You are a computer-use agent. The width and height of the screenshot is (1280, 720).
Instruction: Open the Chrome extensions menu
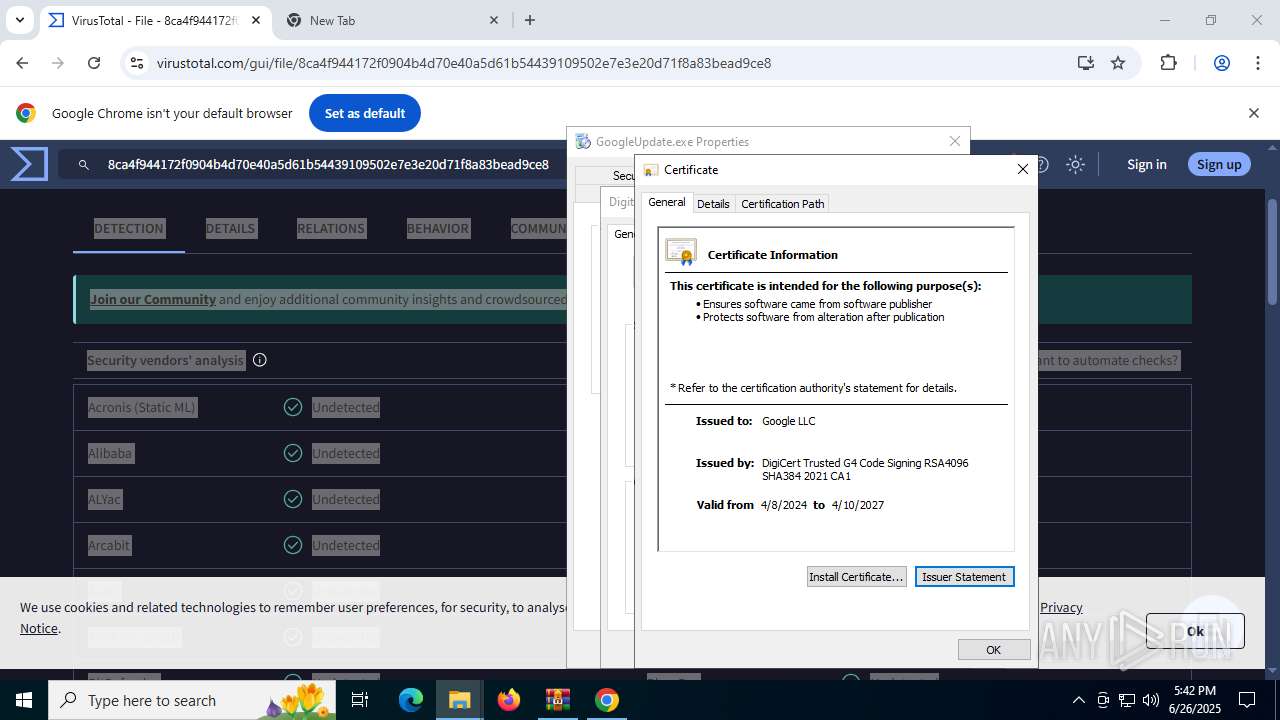[1168, 63]
